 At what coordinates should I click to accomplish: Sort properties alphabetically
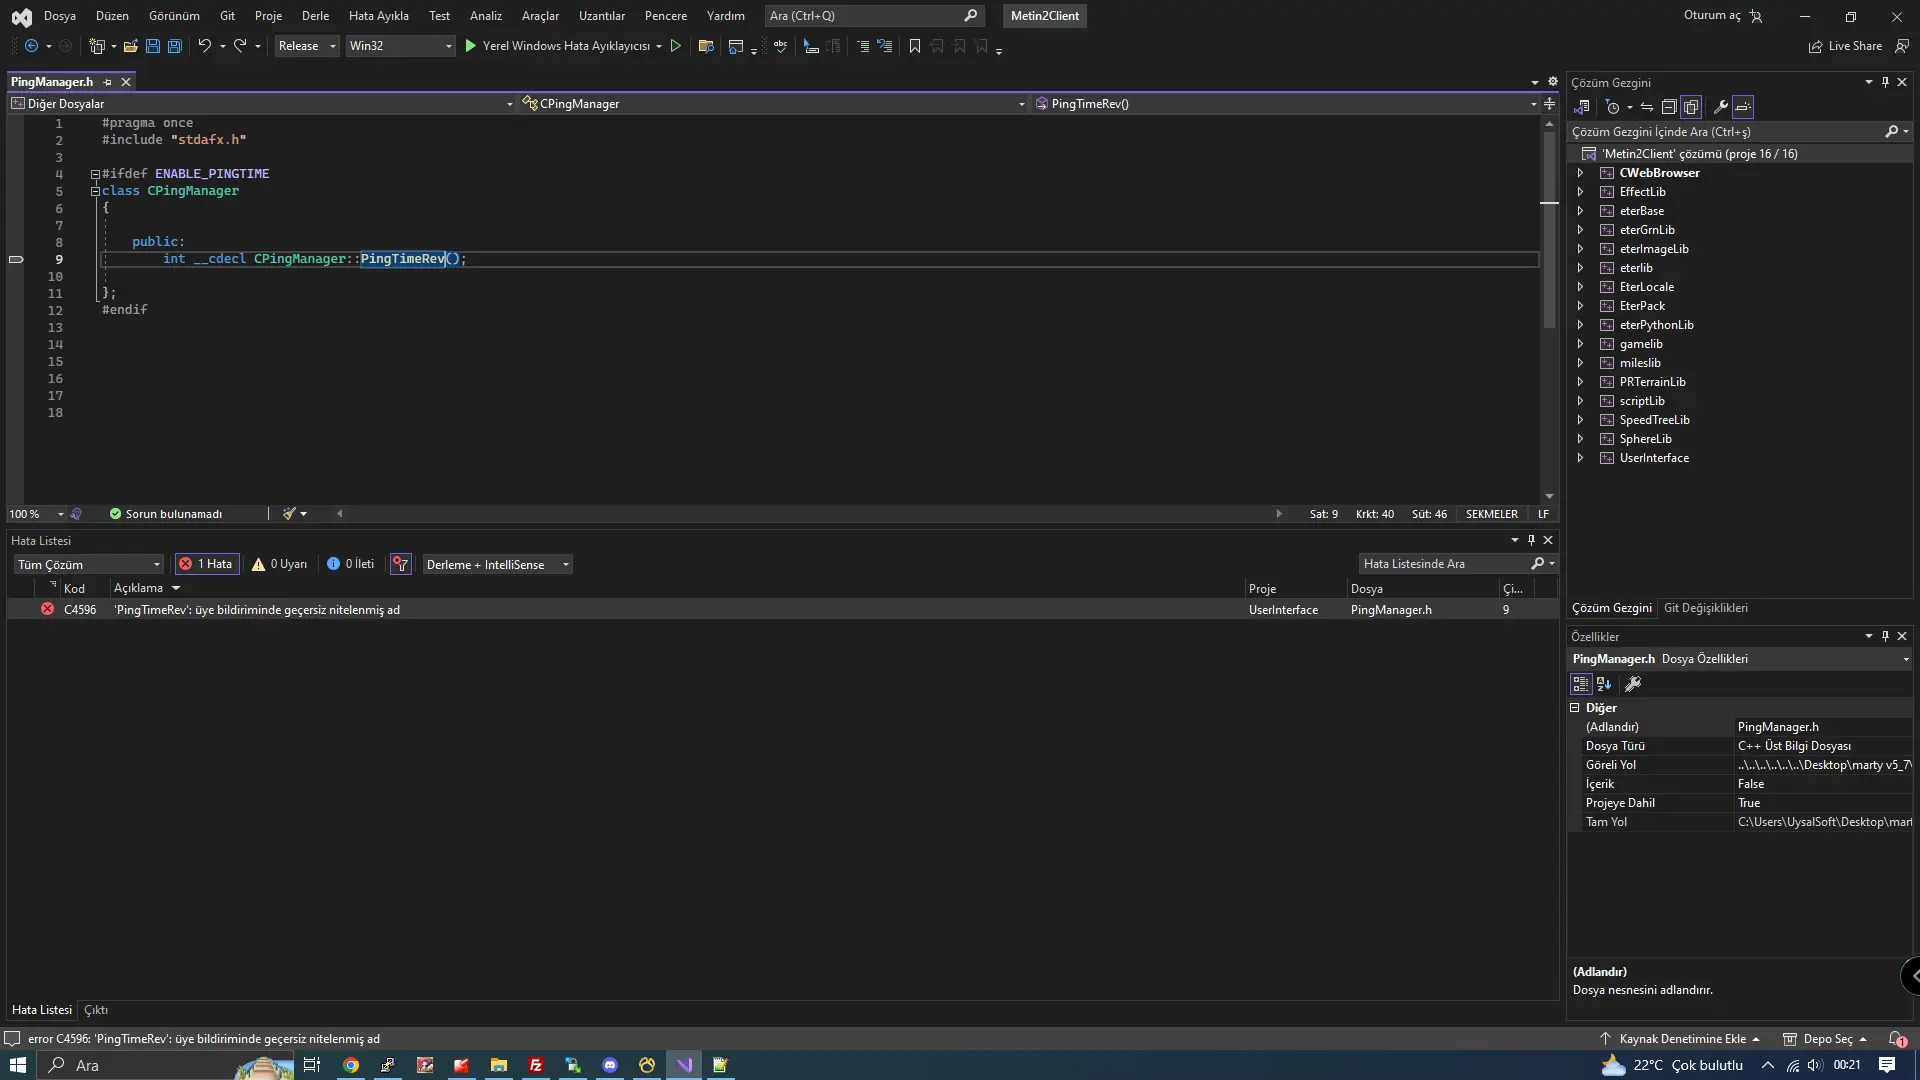(1604, 684)
